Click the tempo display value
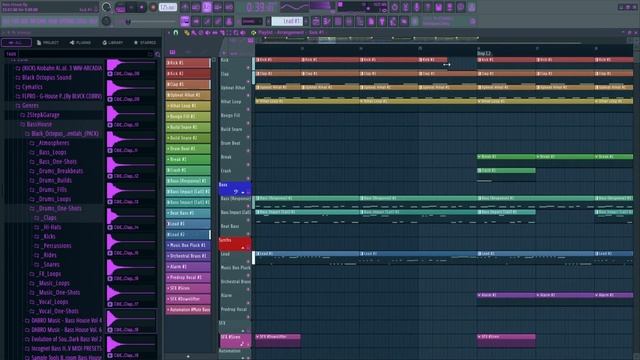The width and height of the screenshot is (640, 360). (168, 7)
